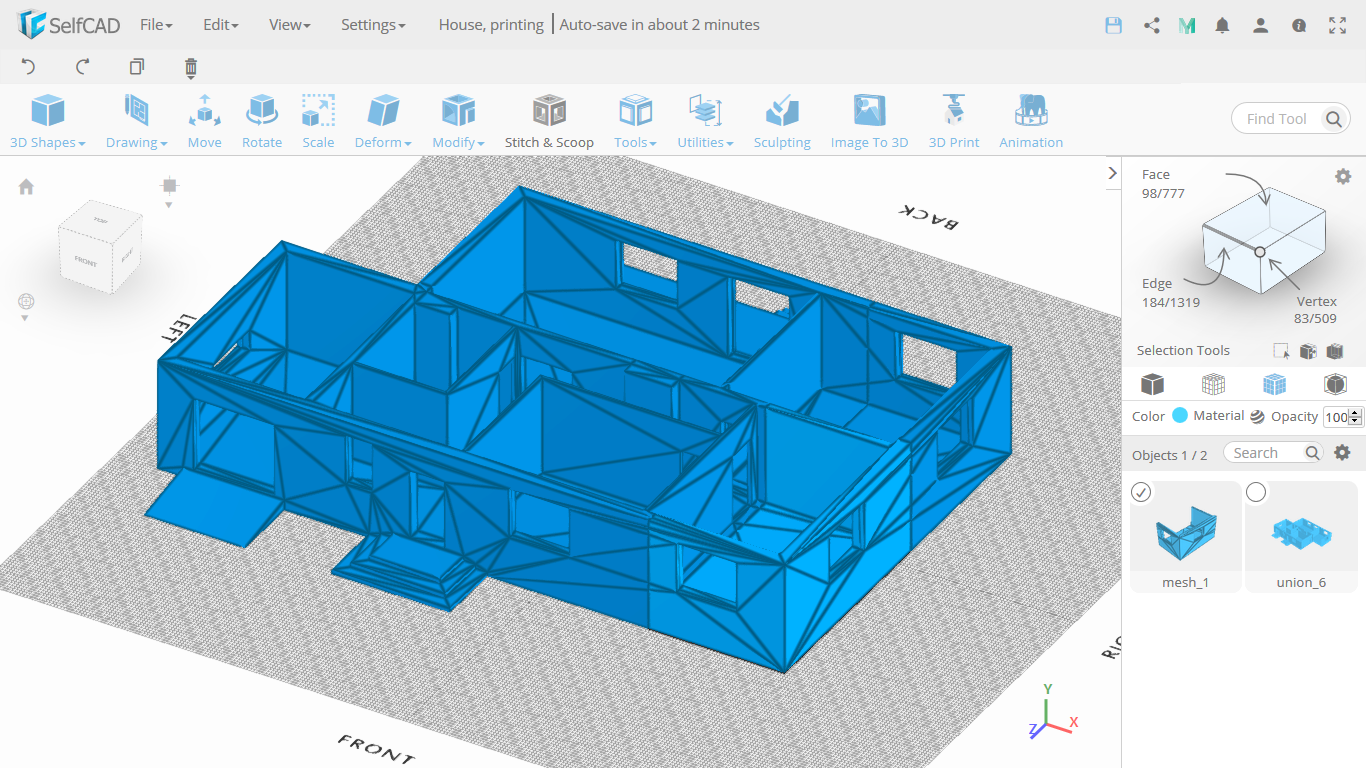1366x768 pixels.
Task: Delete the selected object with trash icon
Action: [191, 68]
